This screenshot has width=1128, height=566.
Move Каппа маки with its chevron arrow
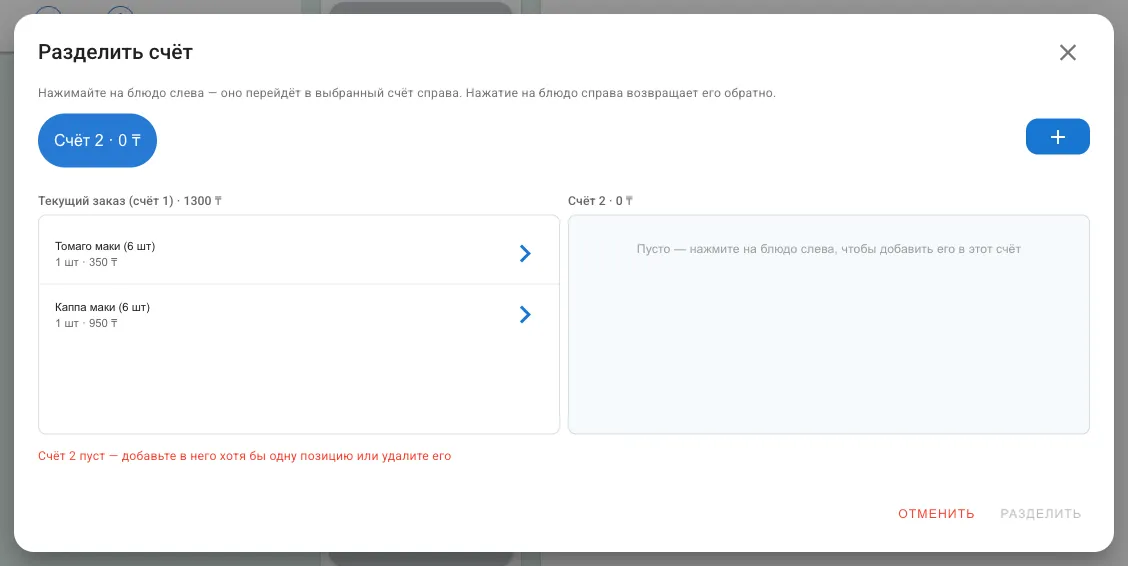pyautogui.click(x=525, y=314)
